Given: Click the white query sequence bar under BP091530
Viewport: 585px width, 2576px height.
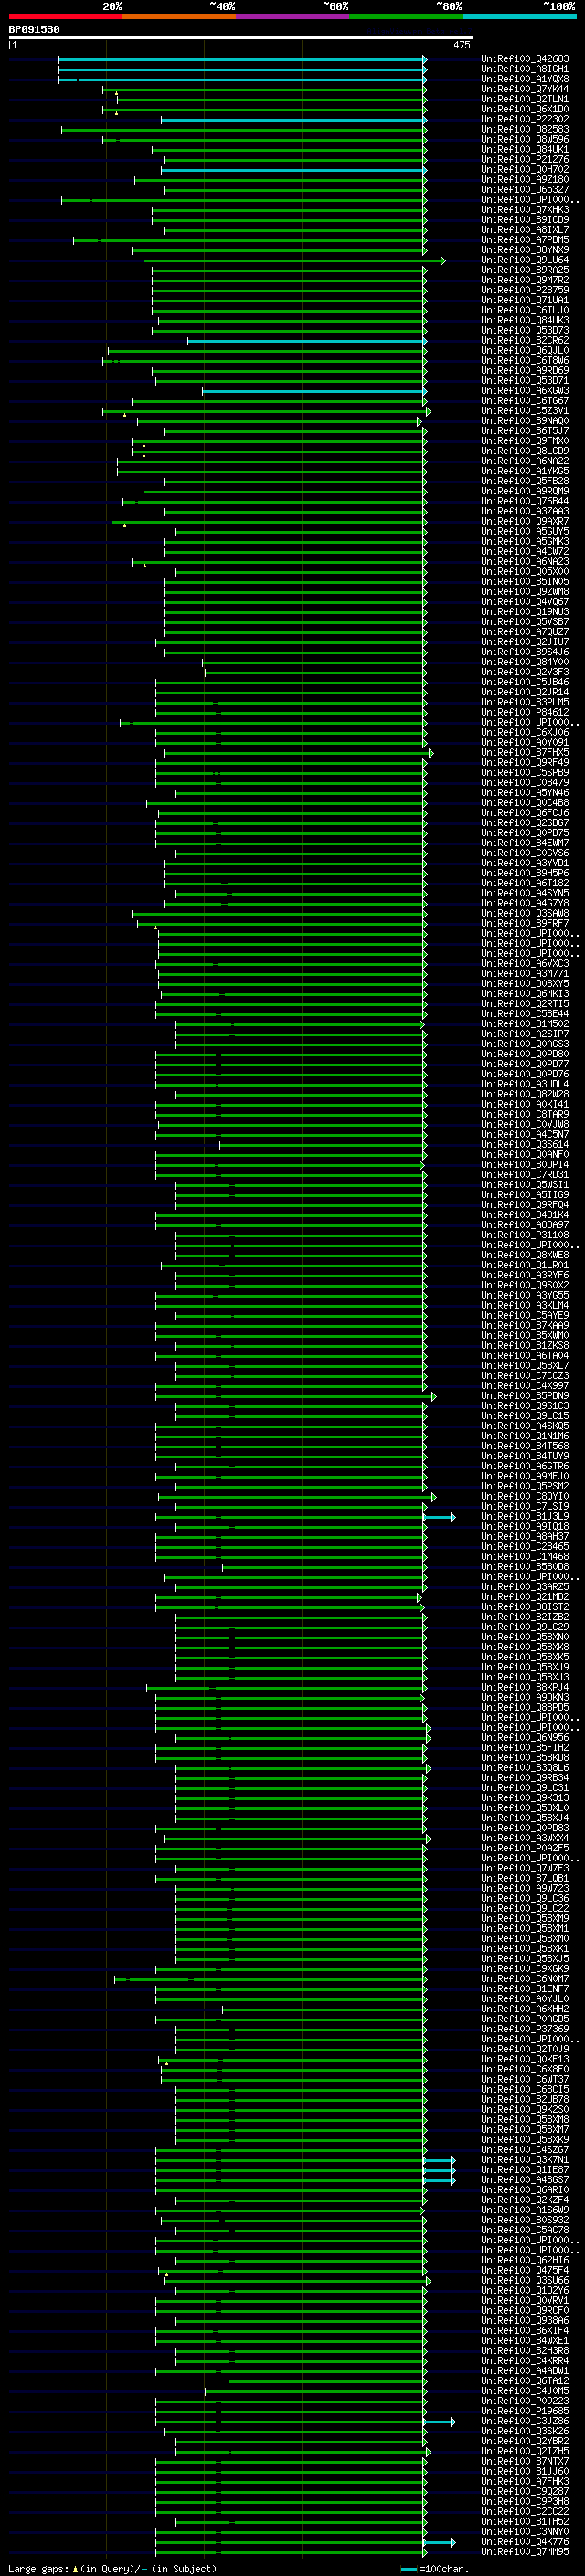Looking at the screenshot, I should (241, 38).
